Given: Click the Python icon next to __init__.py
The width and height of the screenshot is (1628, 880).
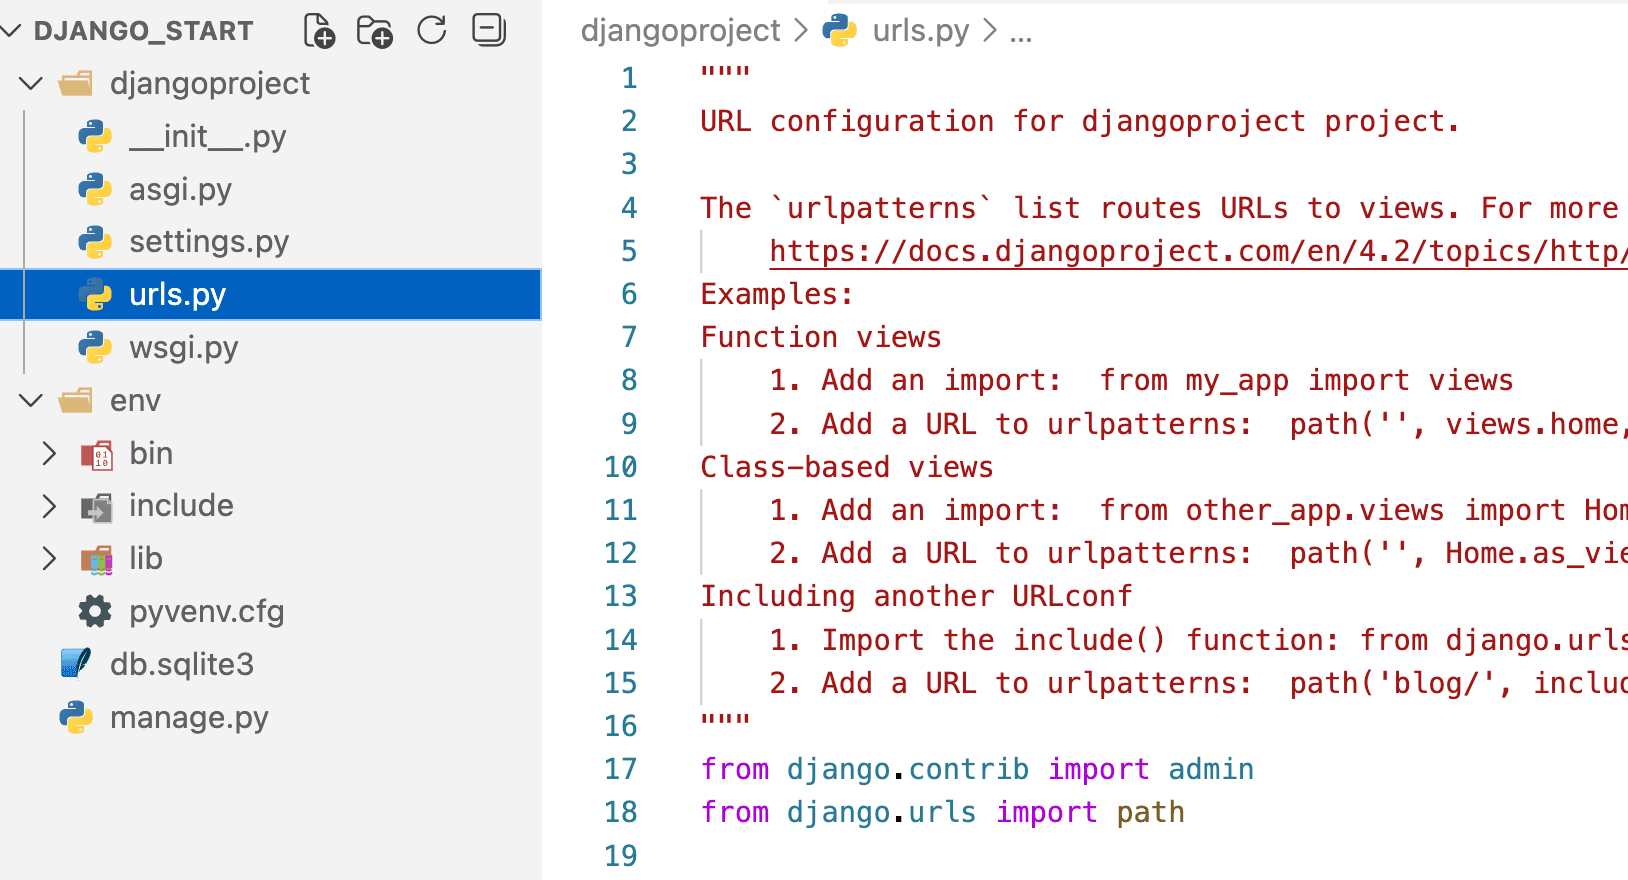Looking at the screenshot, I should click(x=95, y=136).
